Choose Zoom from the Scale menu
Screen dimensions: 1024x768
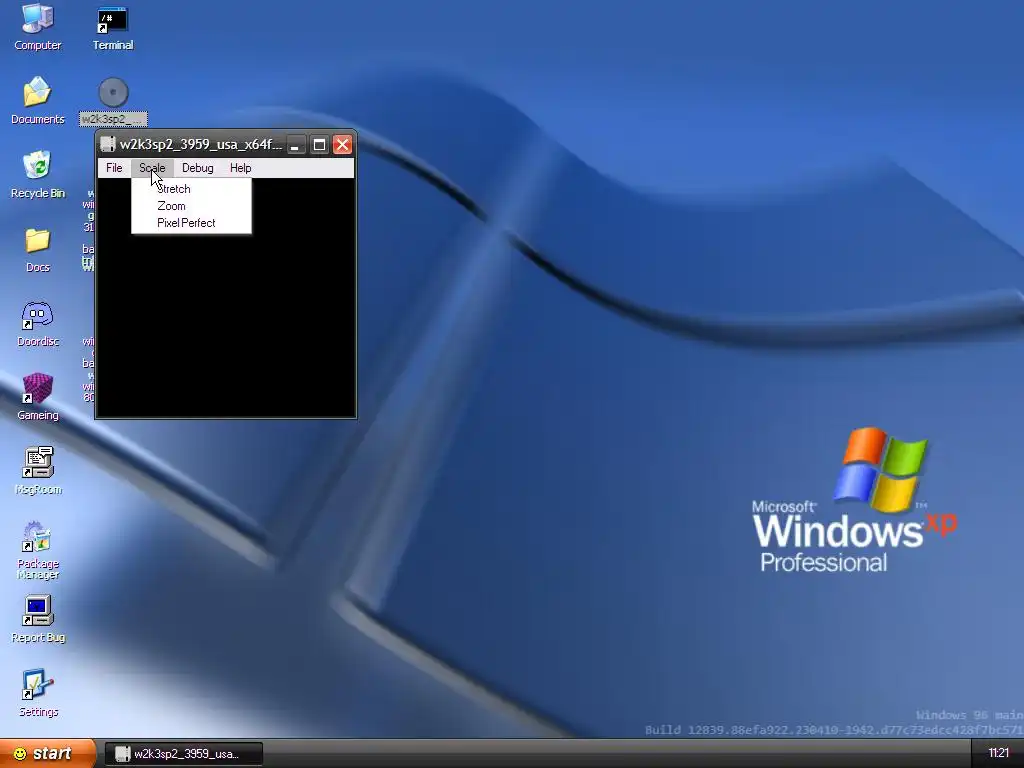191,206
